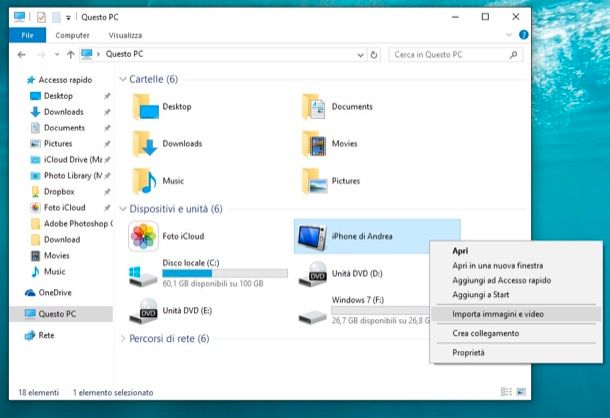This screenshot has height=418, width=610.
Task: Refresh the Questo PC view
Action: [374, 55]
